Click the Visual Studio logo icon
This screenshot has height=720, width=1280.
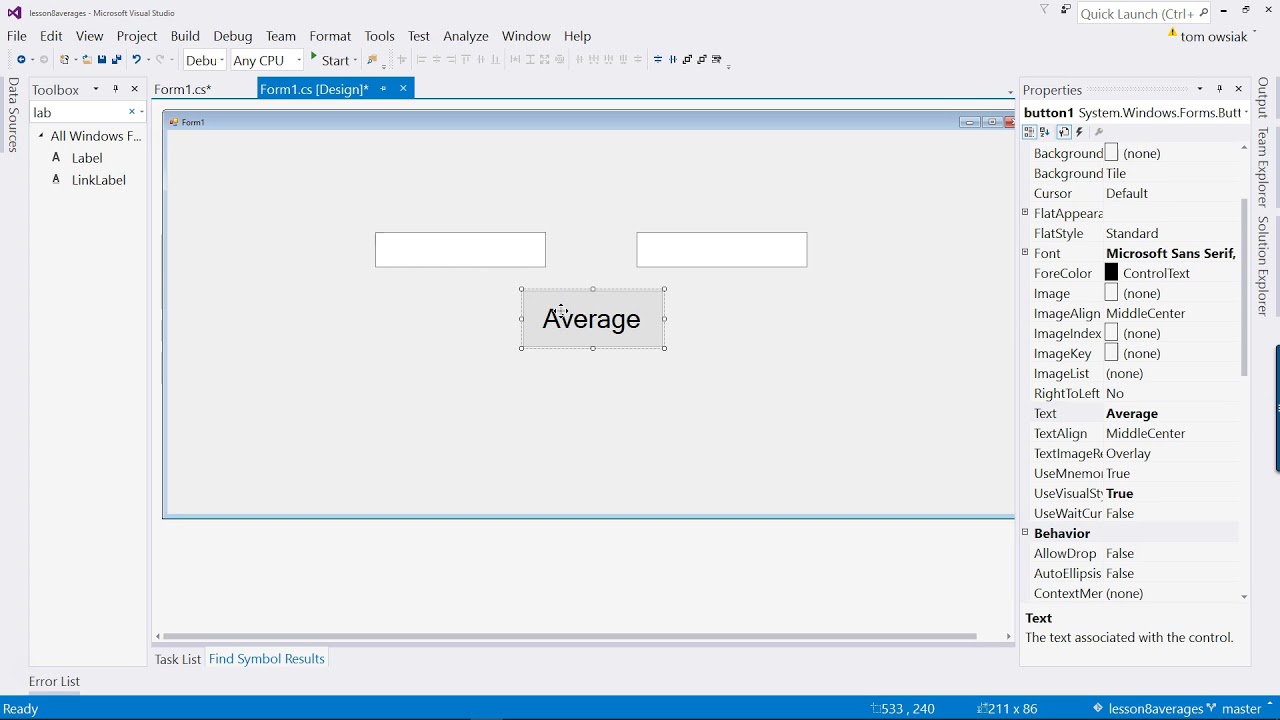[x=14, y=13]
